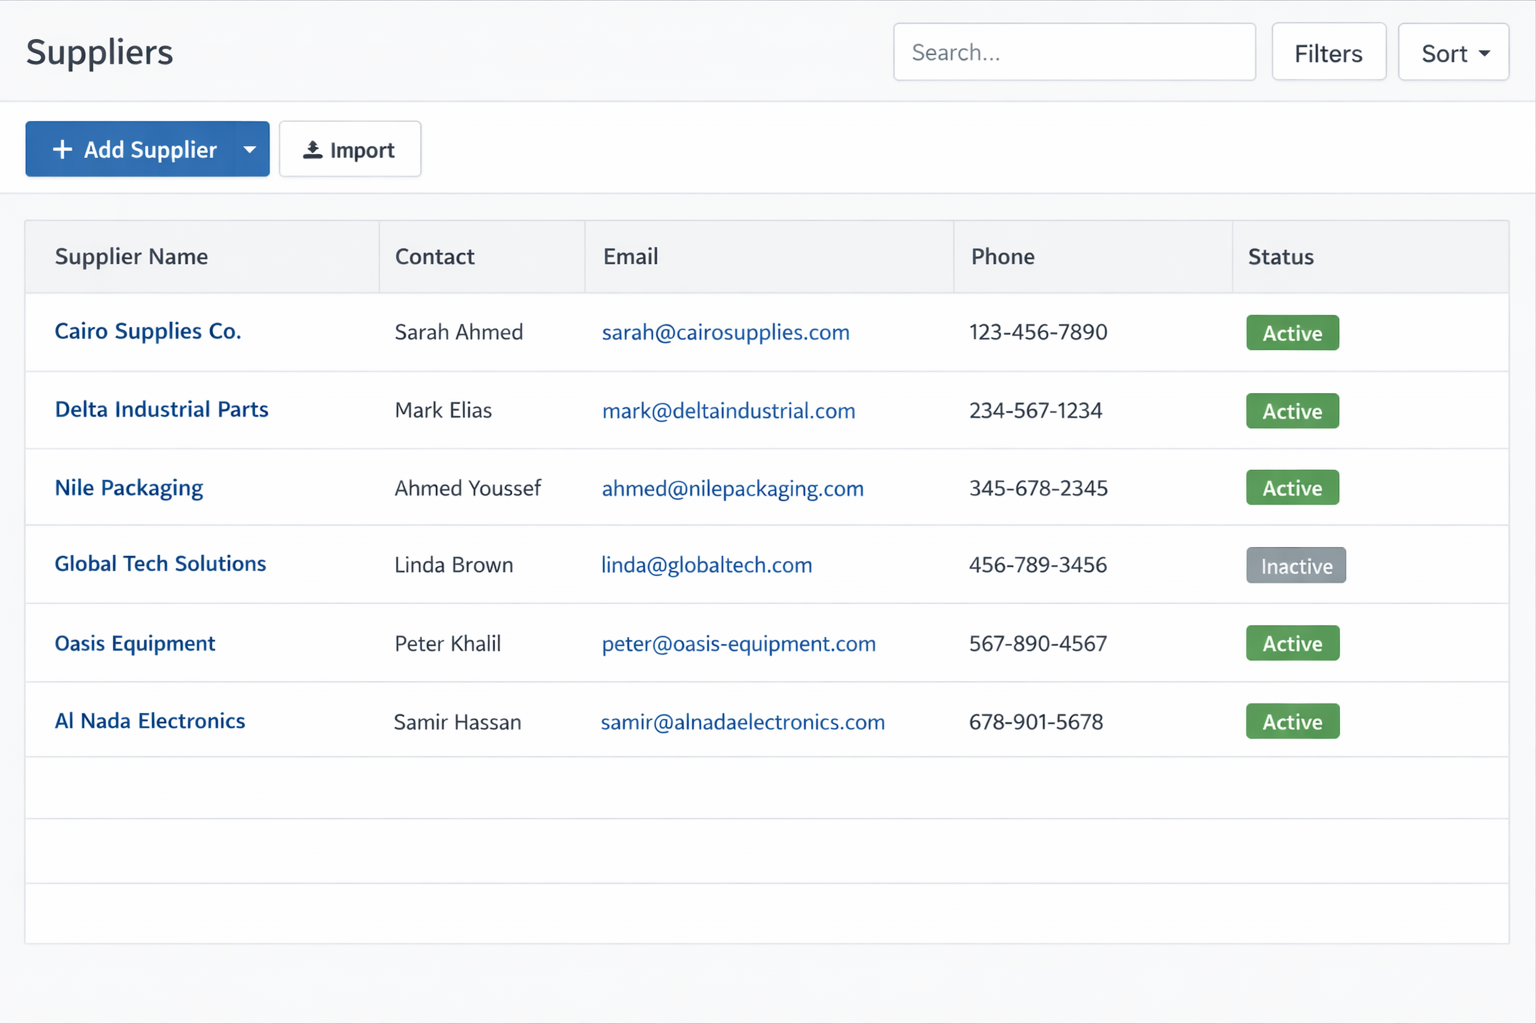The width and height of the screenshot is (1536, 1024).
Task: Click samir@alnadaelectronics.com email address
Action: pyautogui.click(x=742, y=722)
